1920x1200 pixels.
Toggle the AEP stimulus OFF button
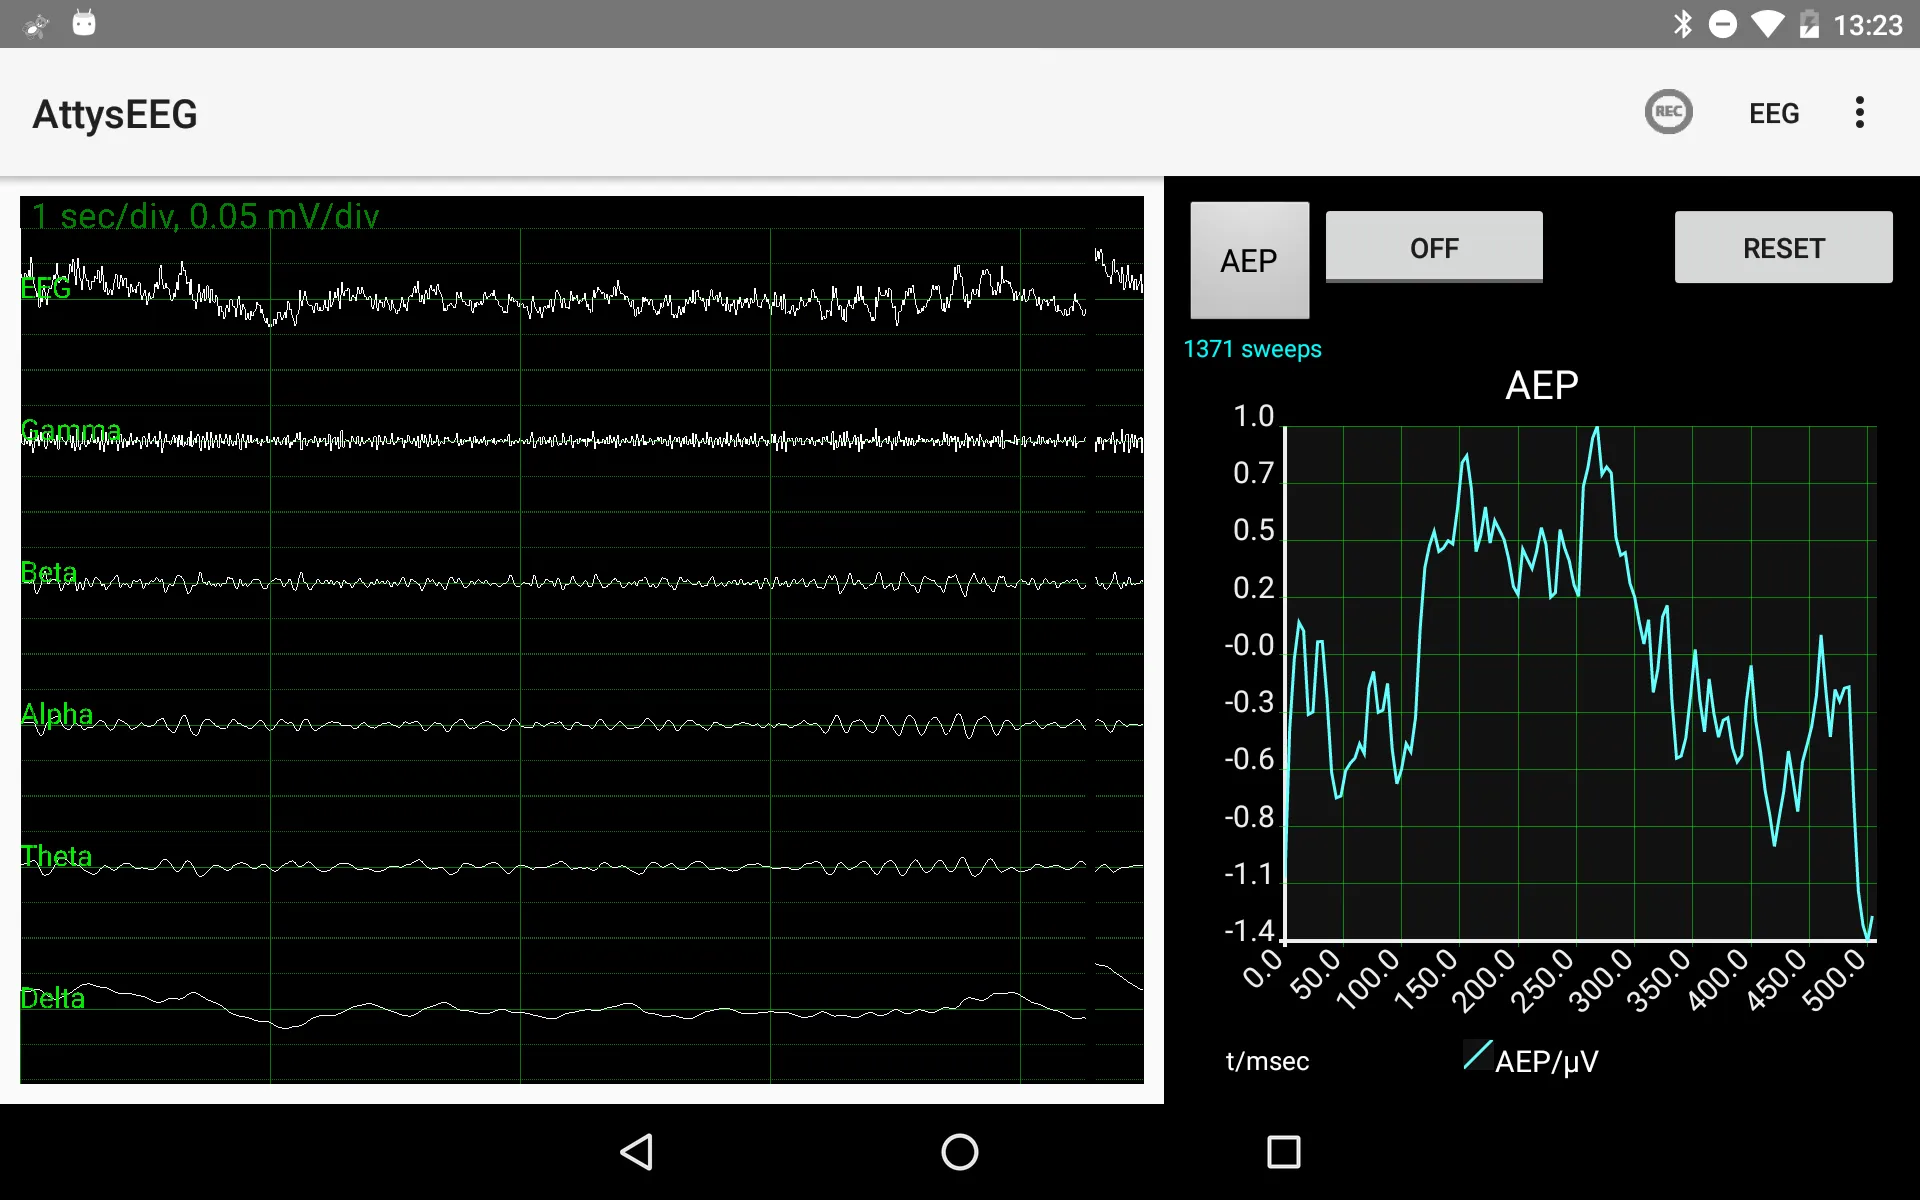point(1433,247)
